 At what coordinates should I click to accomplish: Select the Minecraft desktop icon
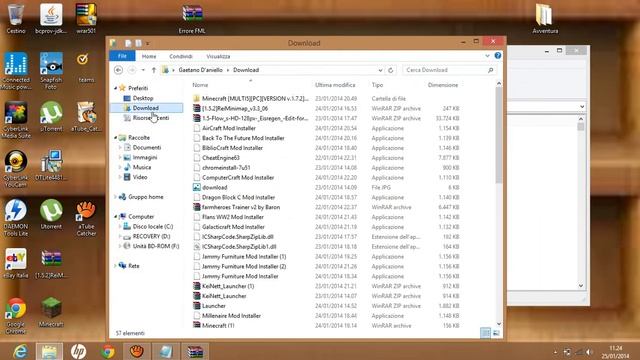pyautogui.click(x=51, y=312)
